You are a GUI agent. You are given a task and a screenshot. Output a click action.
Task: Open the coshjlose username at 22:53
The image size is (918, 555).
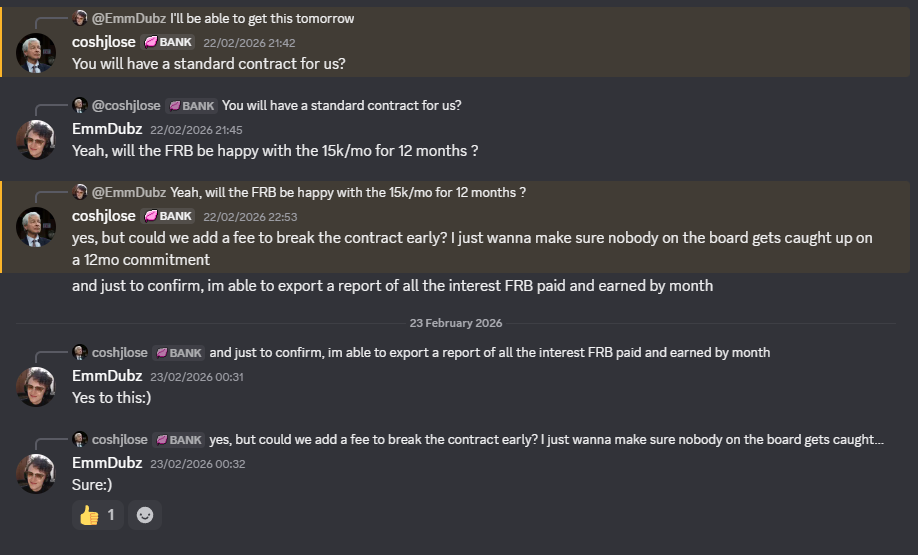point(104,216)
